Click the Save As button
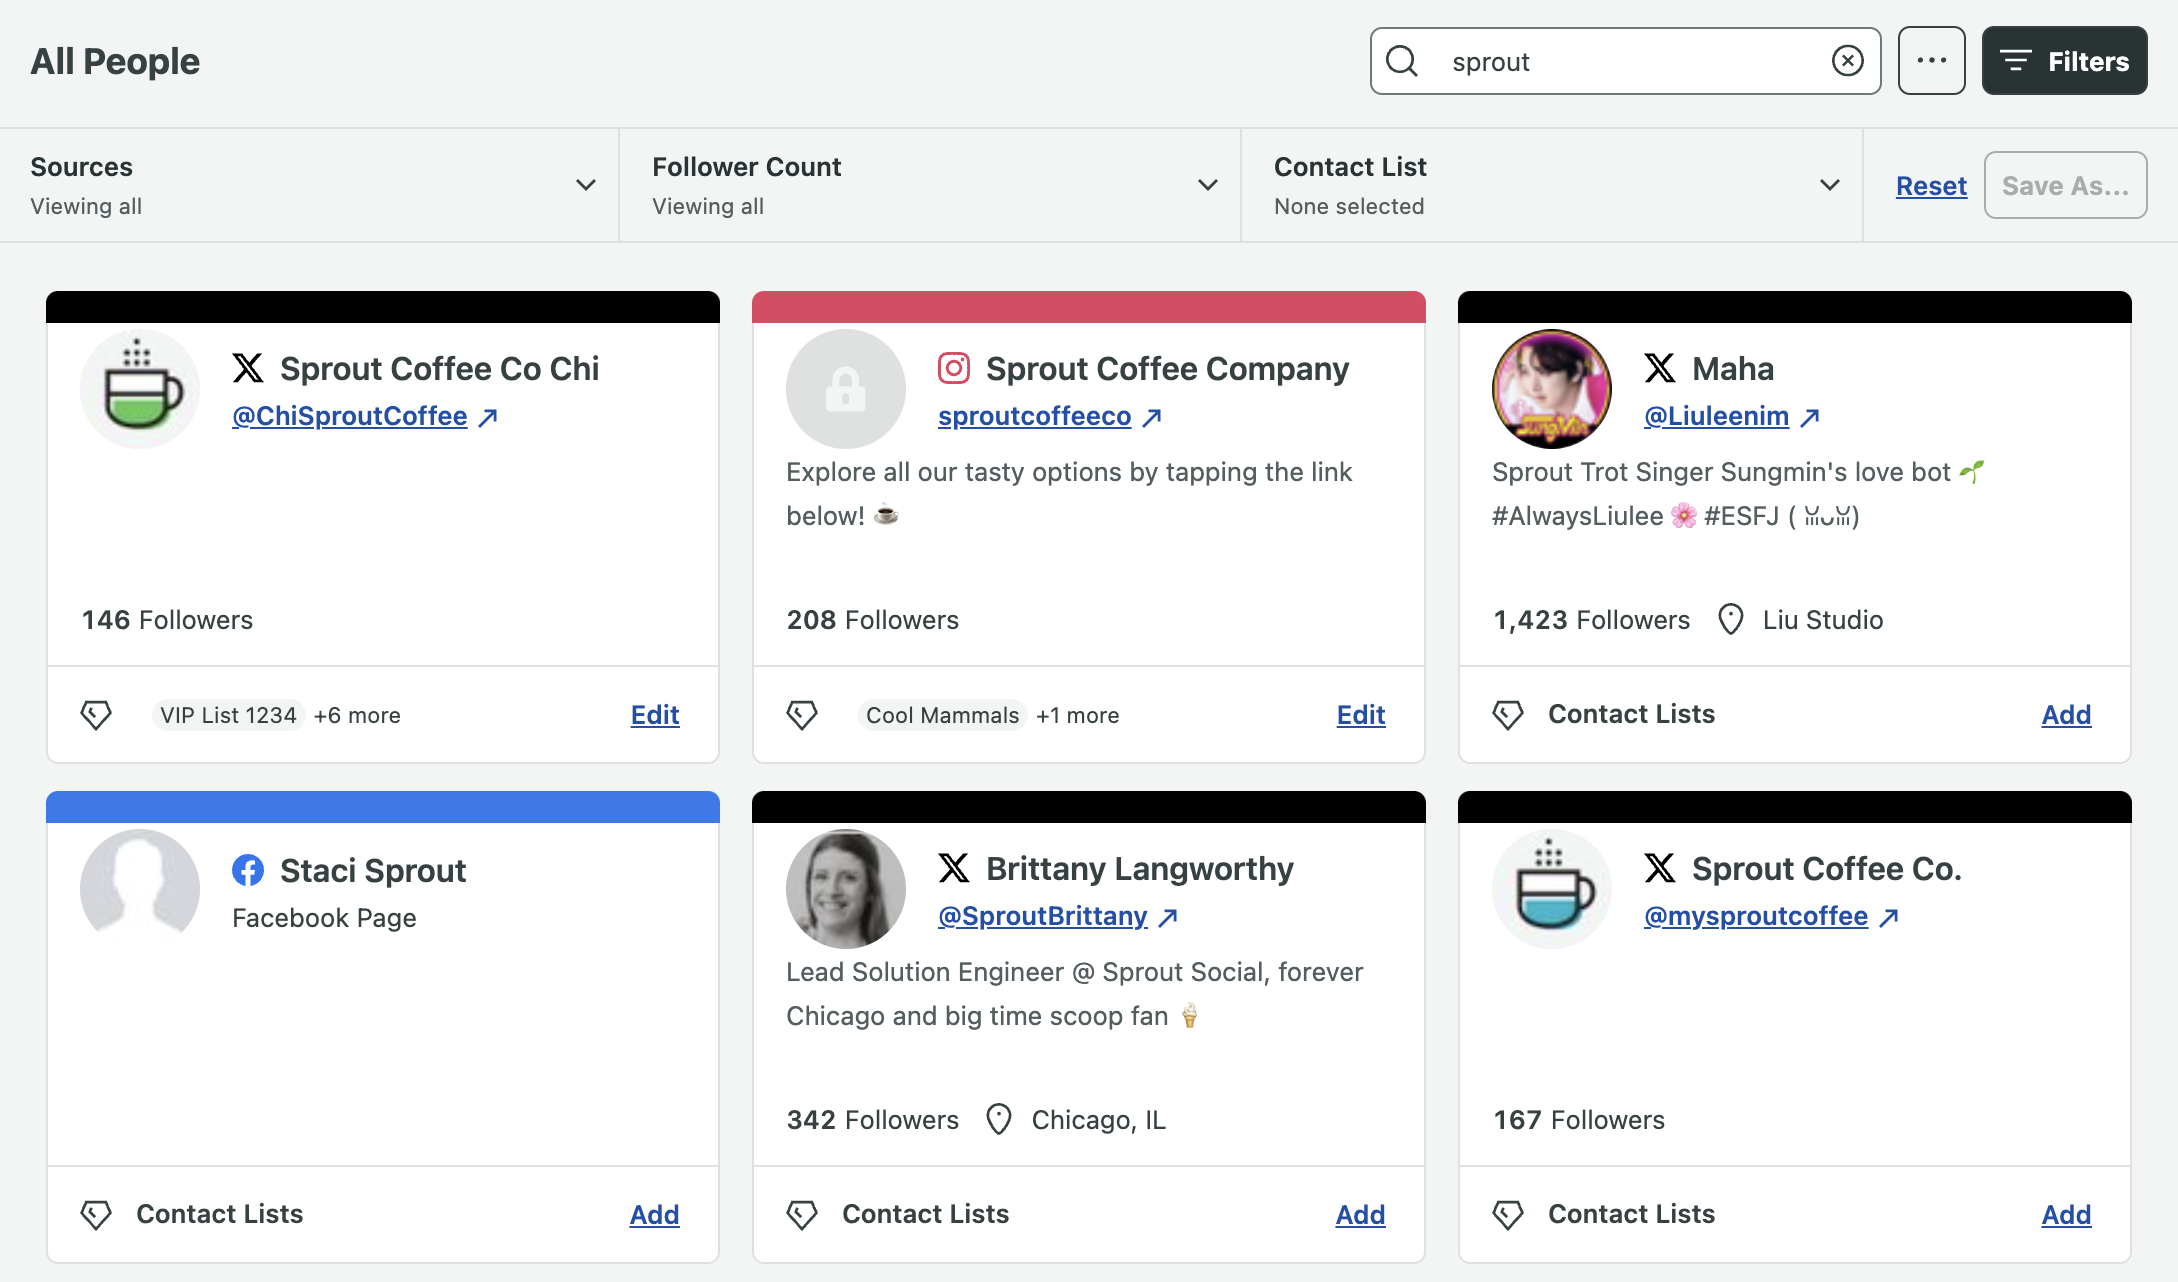Viewport: 2178px width, 1282px height. [2065, 185]
